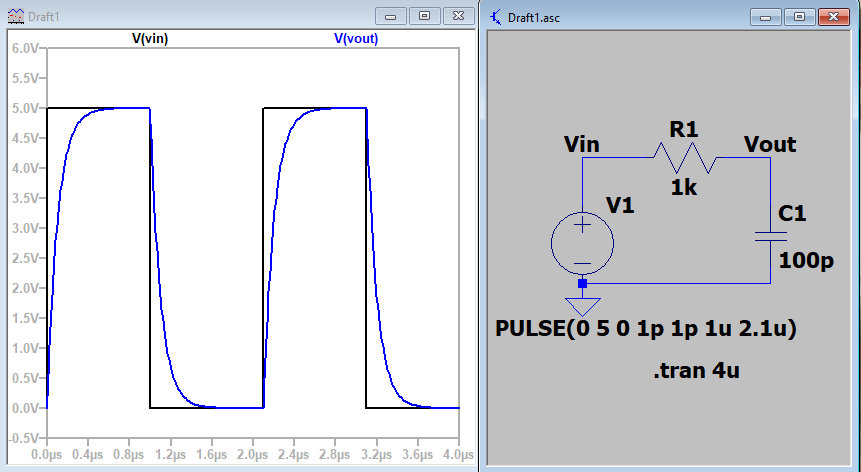Select the ground symbol in schematic
Screen dimensions: 861x472
tap(582, 305)
